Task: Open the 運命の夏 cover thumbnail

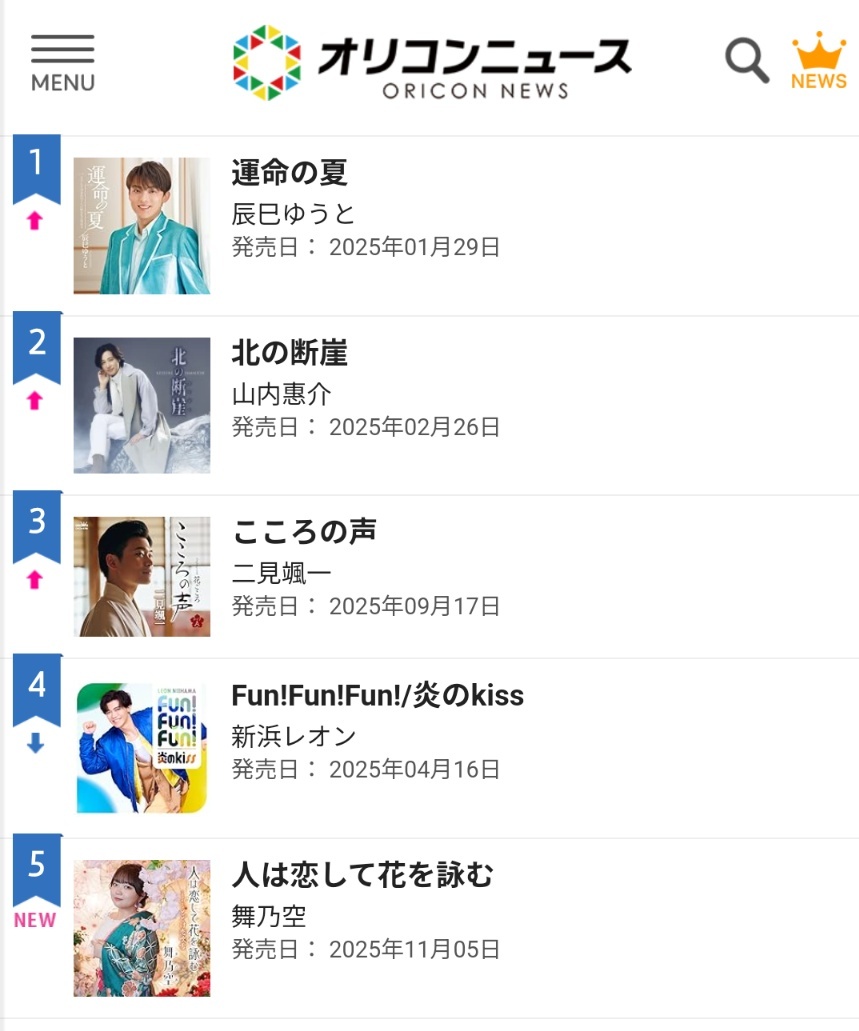Action: (x=142, y=226)
